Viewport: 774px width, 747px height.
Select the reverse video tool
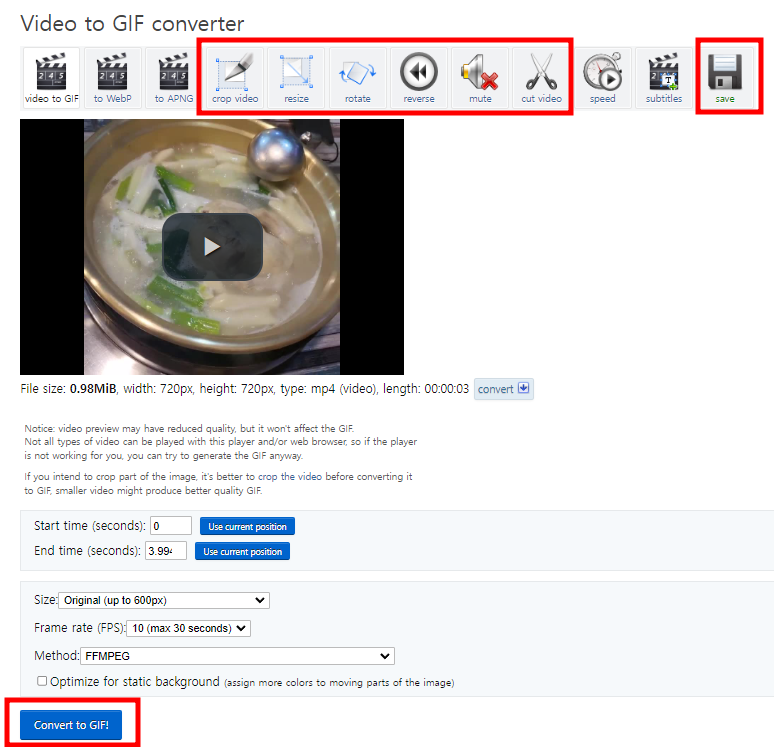point(419,78)
